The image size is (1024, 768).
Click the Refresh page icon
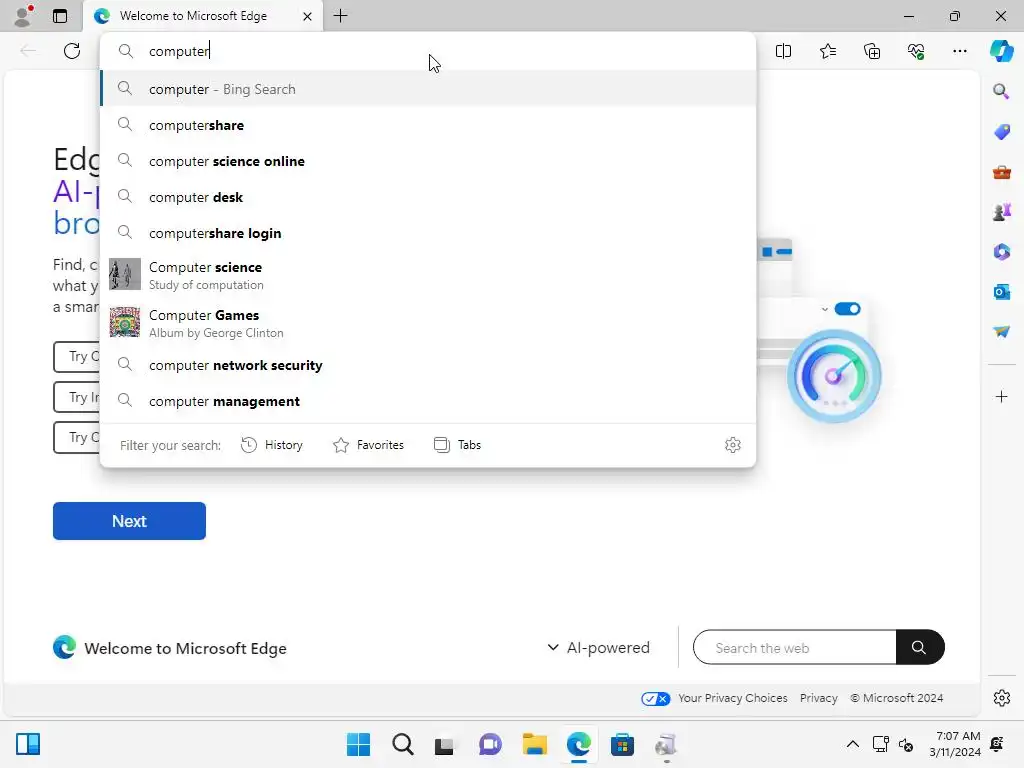point(72,51)
